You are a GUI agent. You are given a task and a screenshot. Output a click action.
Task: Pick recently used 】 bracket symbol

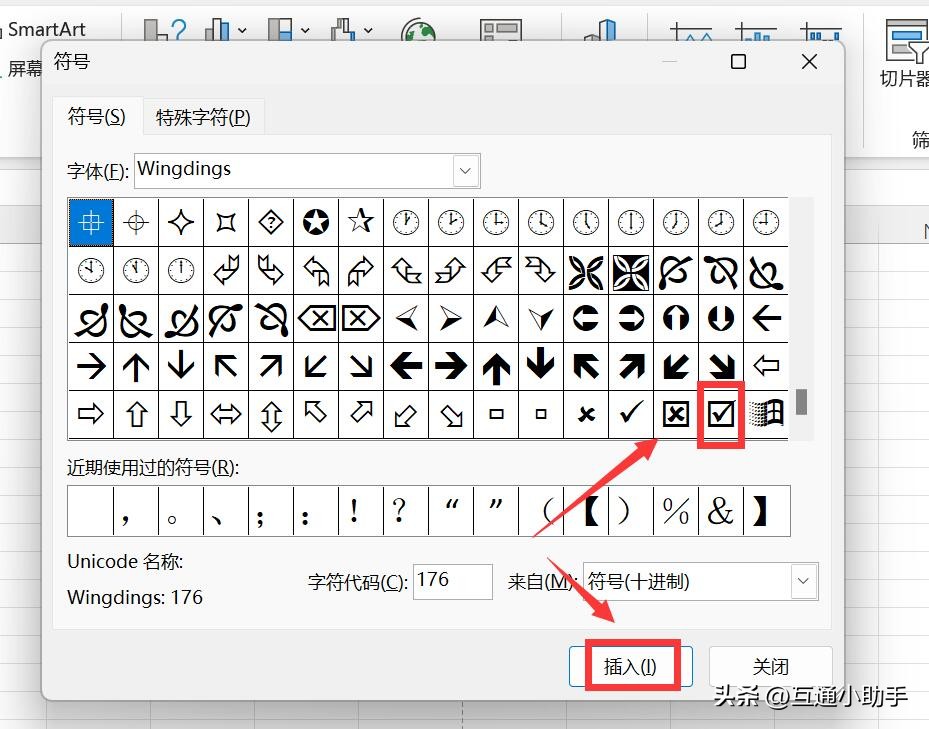[767, 511]
